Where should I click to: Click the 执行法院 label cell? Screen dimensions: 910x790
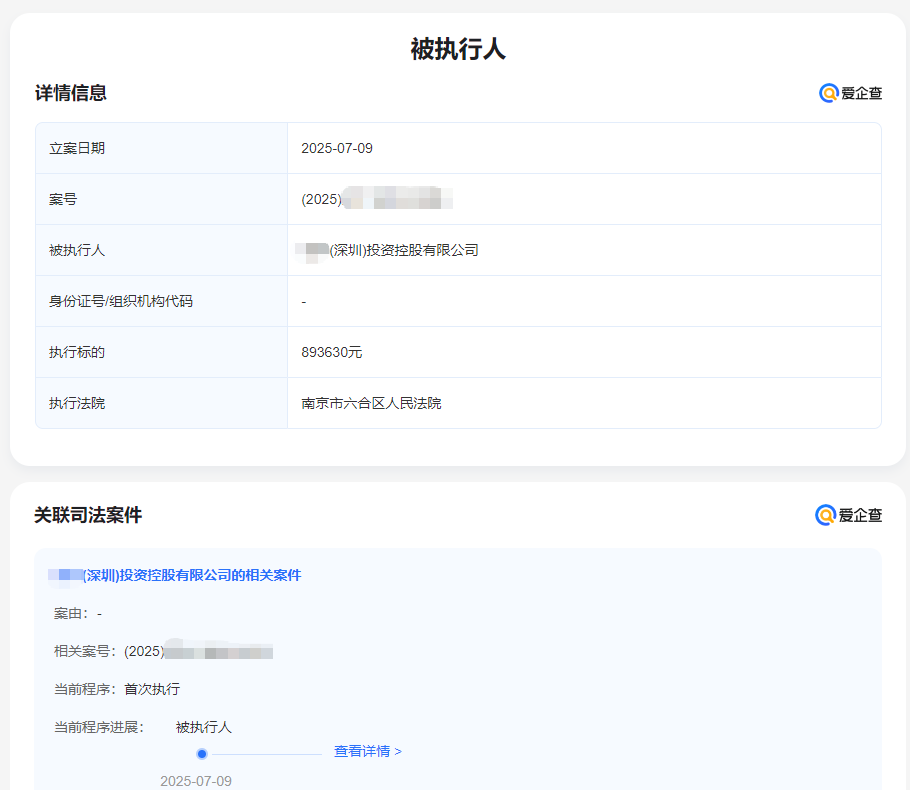[x=77, y=403]
